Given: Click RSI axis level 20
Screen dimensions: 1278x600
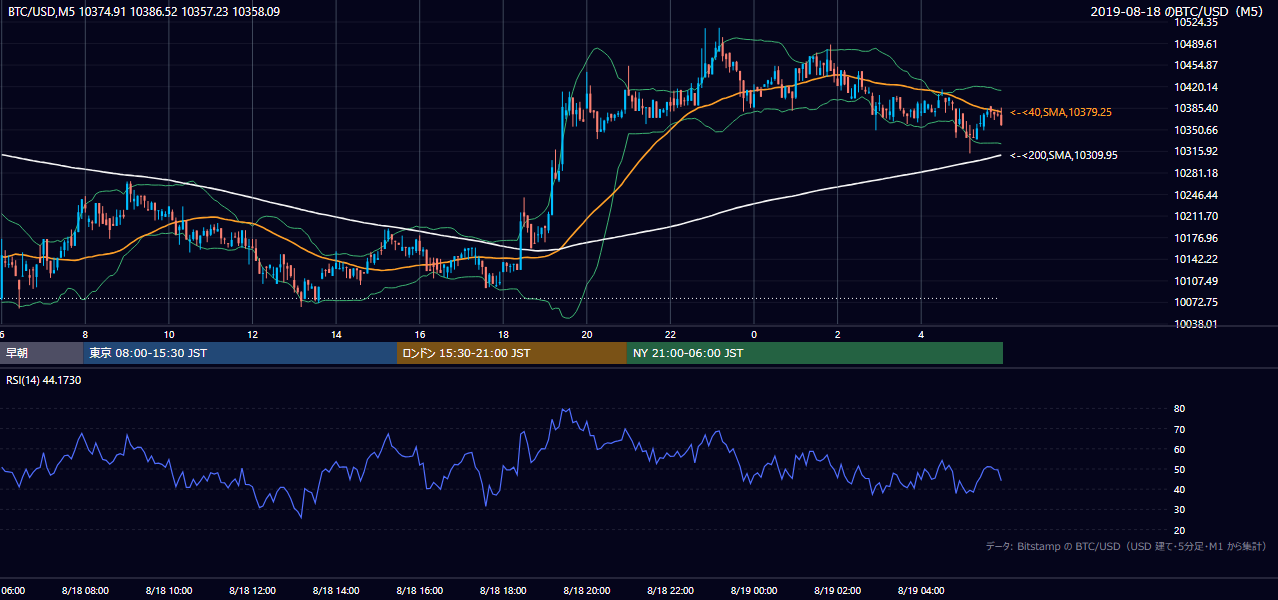Looking at the screenshot, I should point(1179,530).
